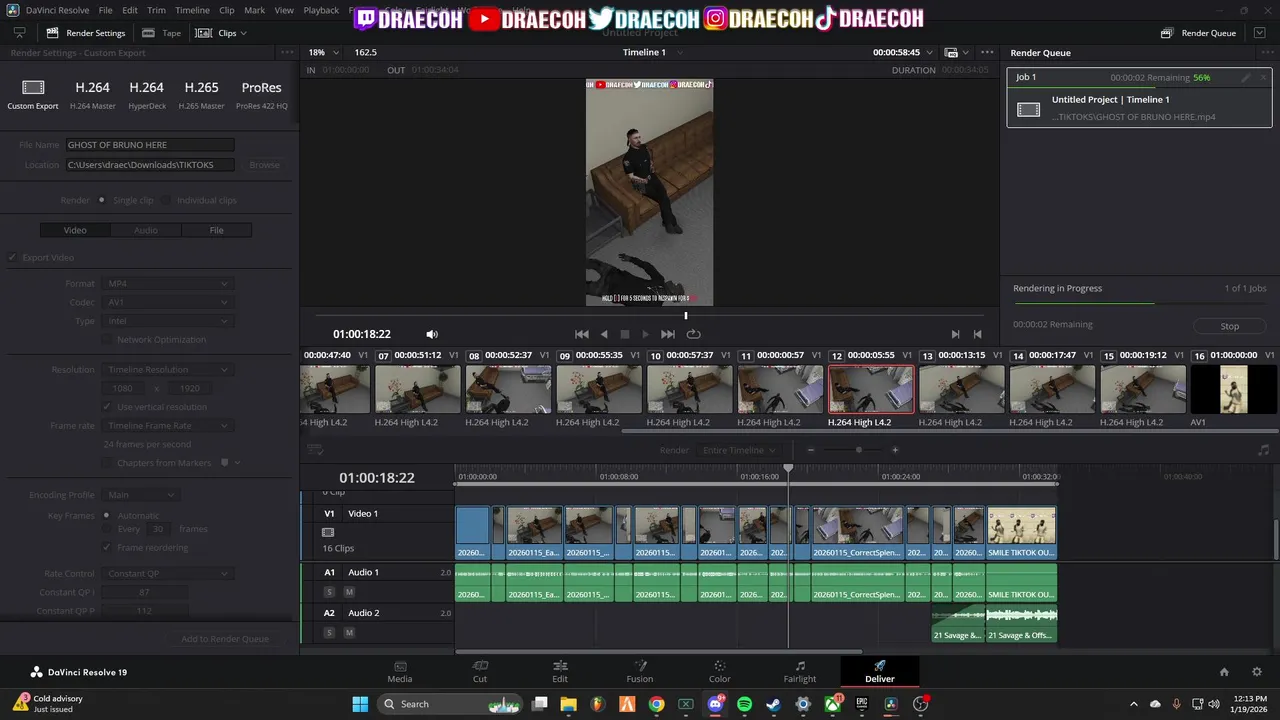Open the Encoding Profile Main dropdown

point(141,495)
